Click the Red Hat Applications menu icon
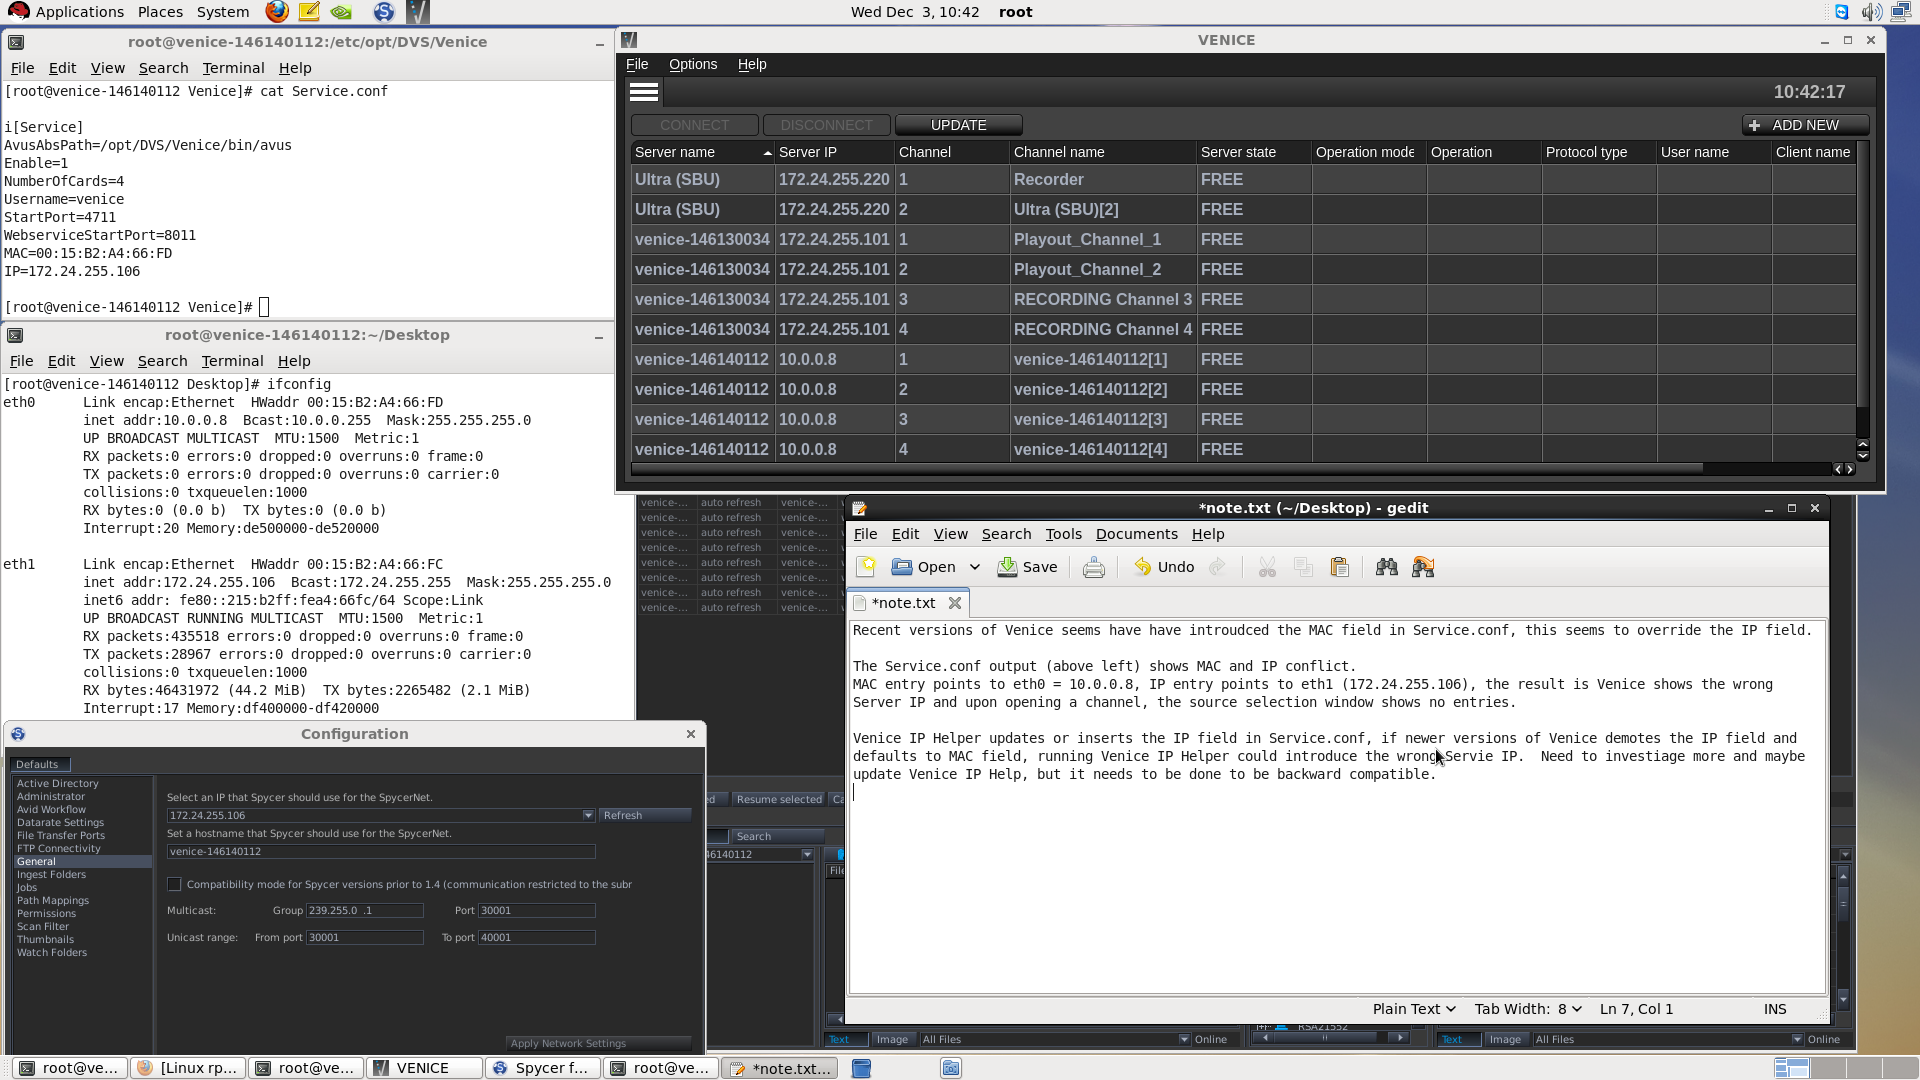 point(18,12)
